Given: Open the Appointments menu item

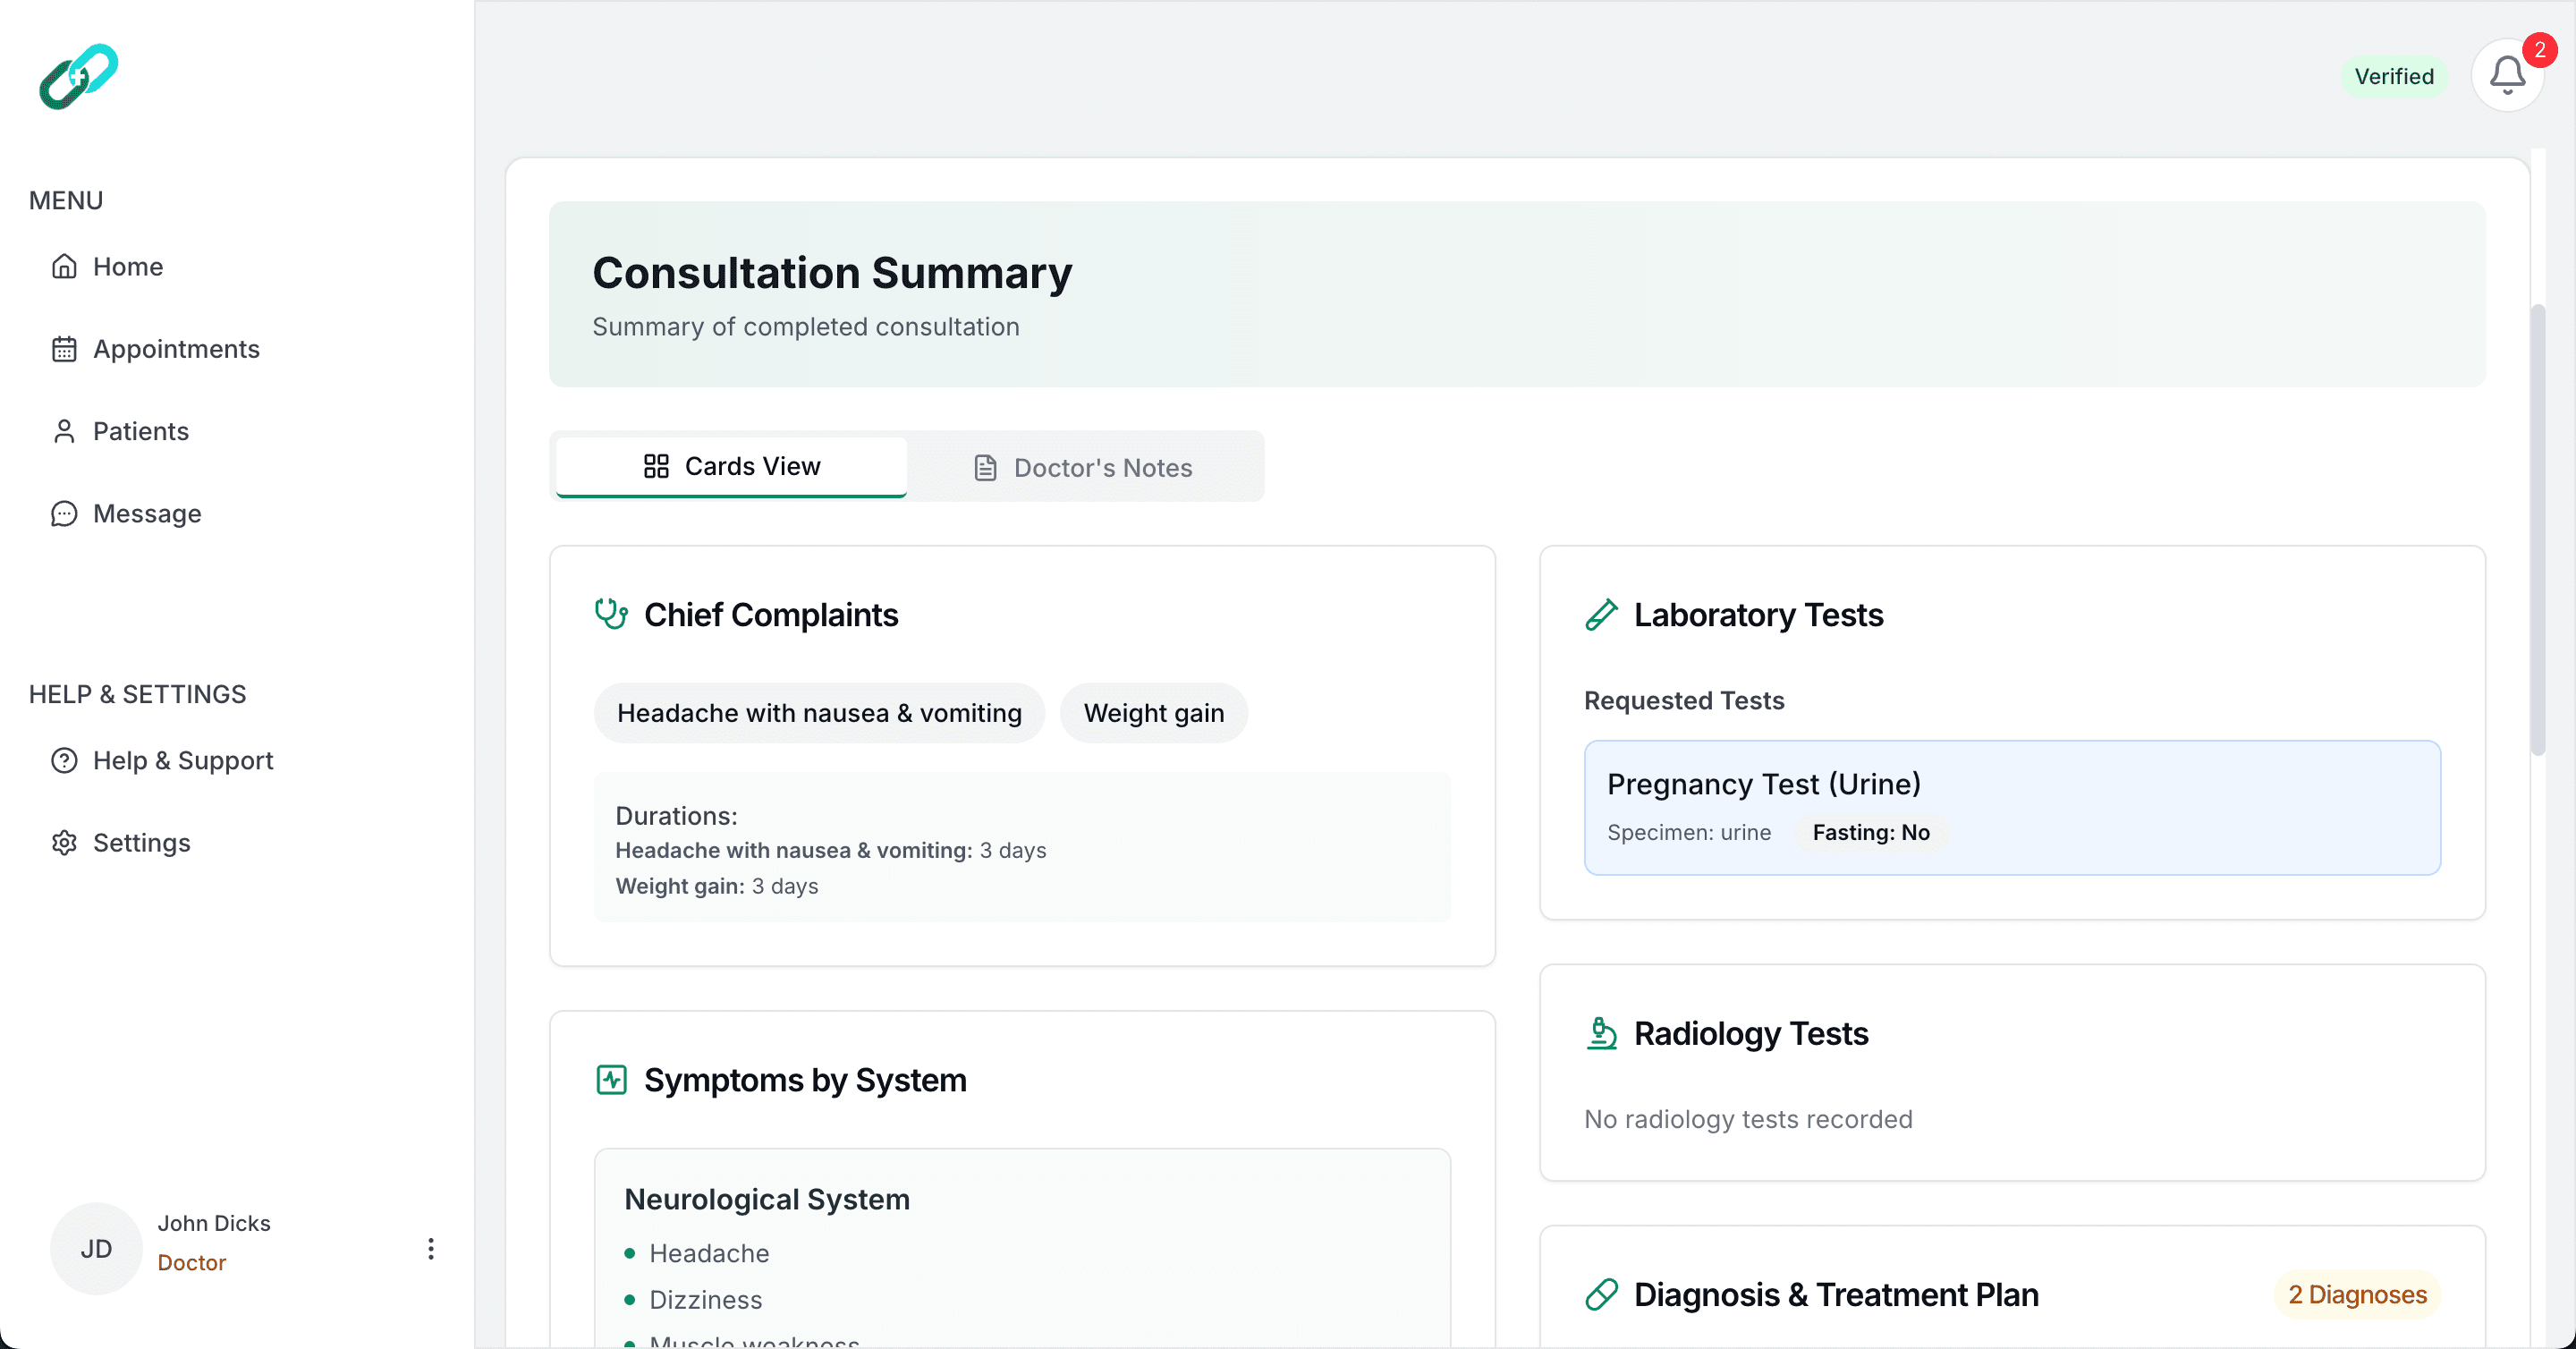Looking at the screenshot, I should pos(176,349).
